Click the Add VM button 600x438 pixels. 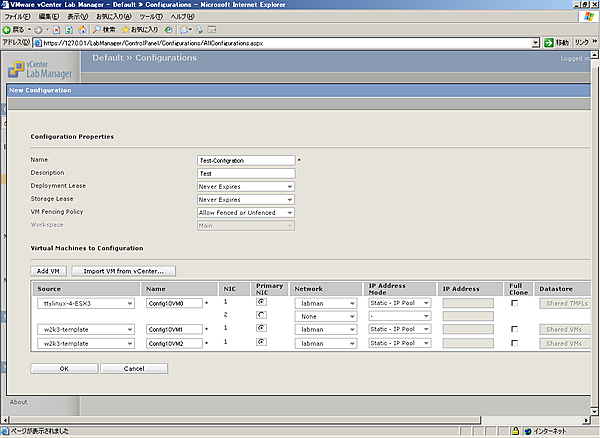click(x=47, y=271)
